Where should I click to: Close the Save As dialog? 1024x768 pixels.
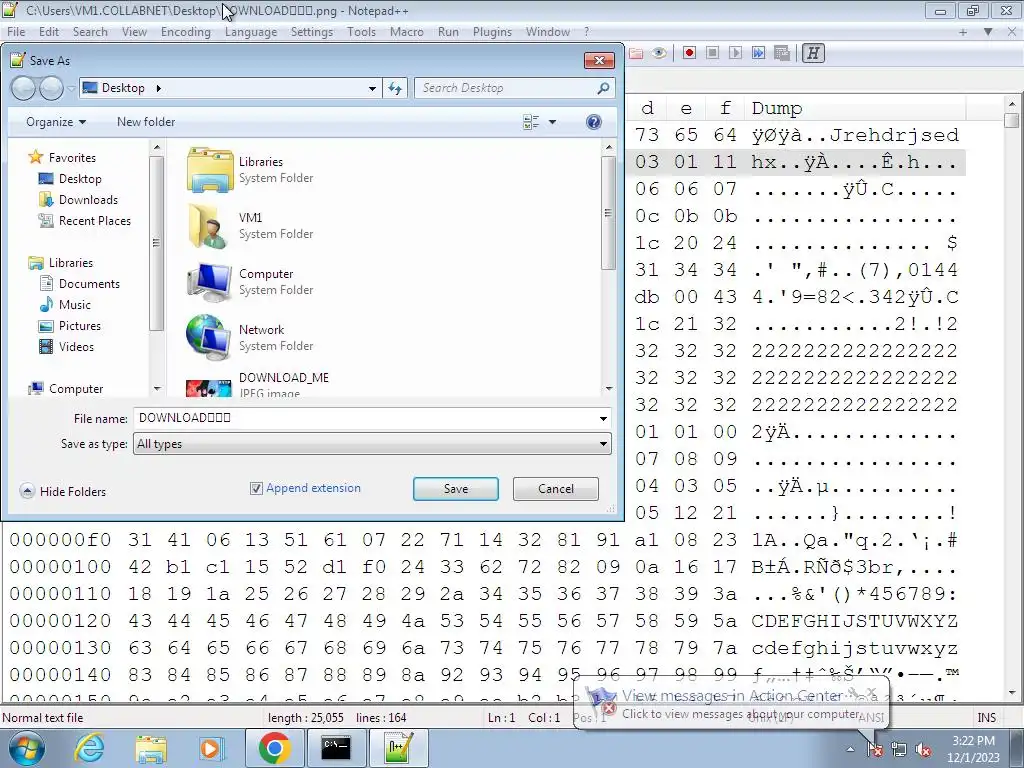click(599, 61)
